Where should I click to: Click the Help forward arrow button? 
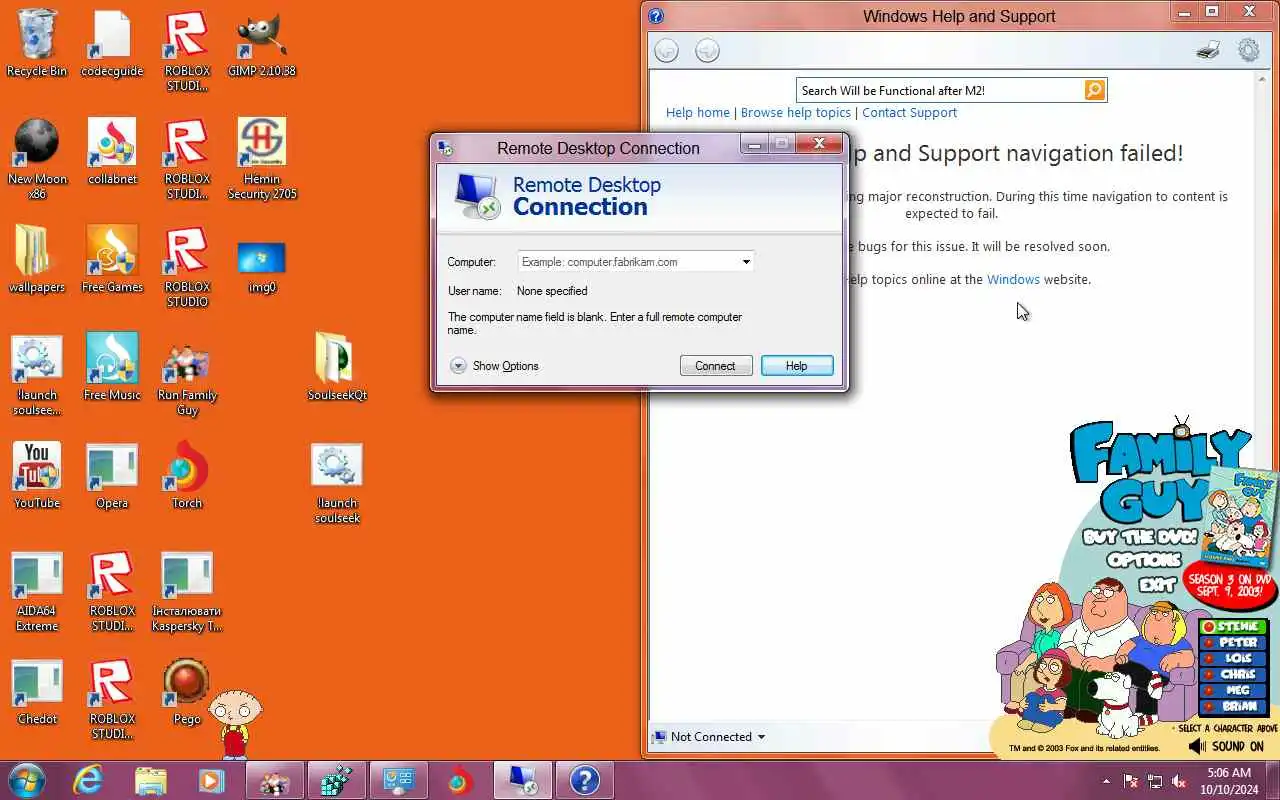(707, 51)
